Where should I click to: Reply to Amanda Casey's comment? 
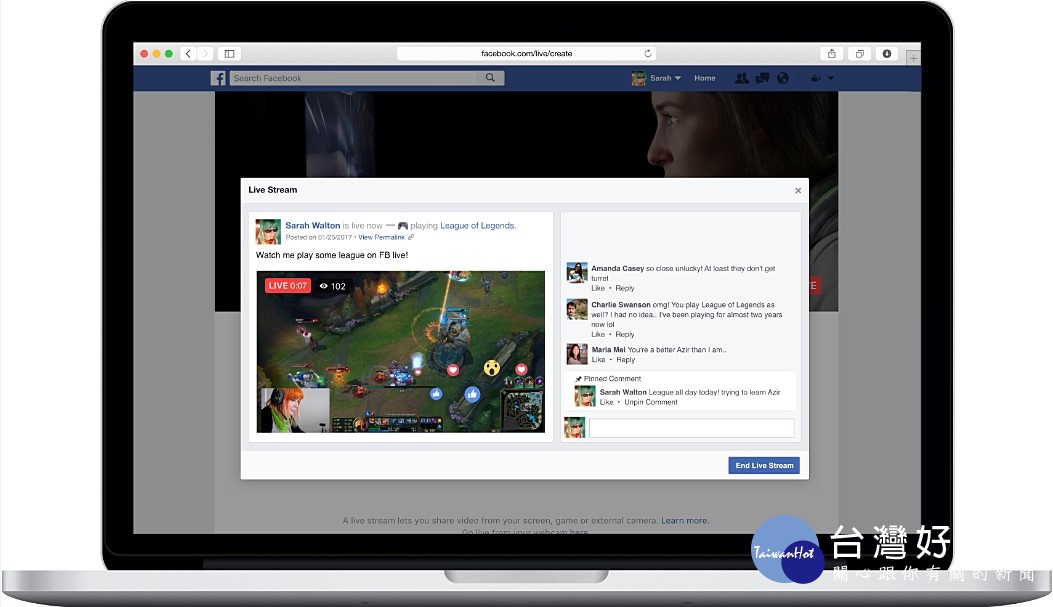click(625, 288)
